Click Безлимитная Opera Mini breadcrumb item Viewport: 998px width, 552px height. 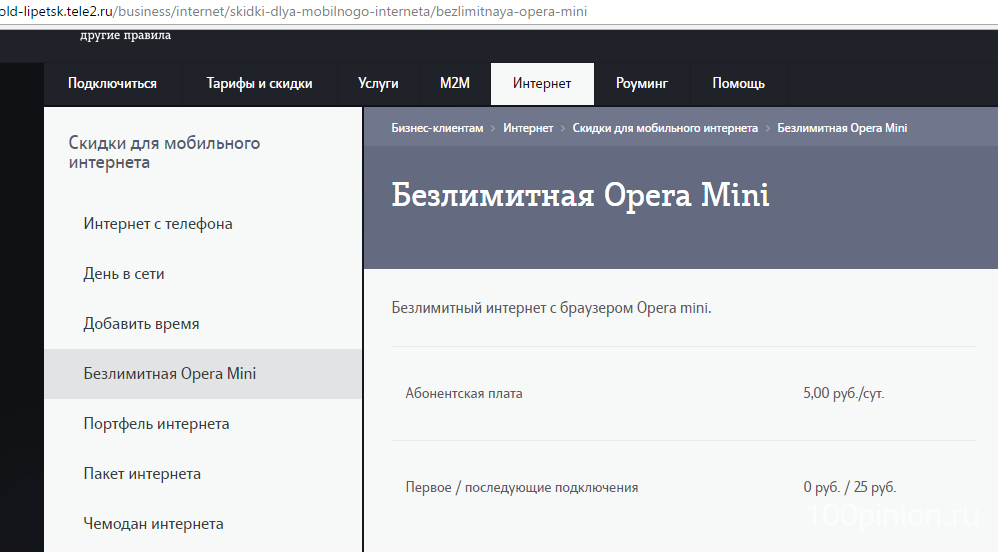(x=842, y=128)
